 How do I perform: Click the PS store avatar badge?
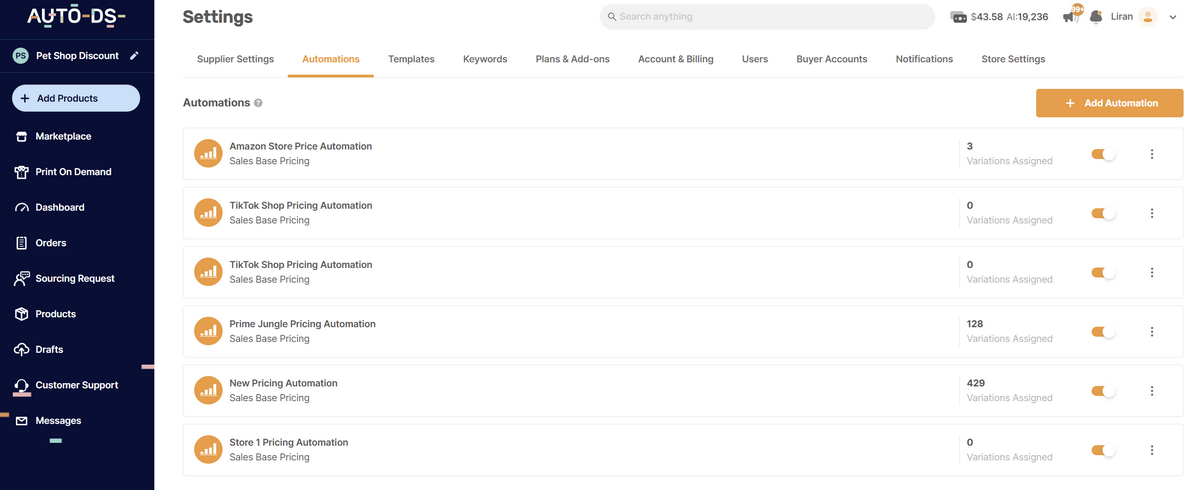[x=20, y=56]
